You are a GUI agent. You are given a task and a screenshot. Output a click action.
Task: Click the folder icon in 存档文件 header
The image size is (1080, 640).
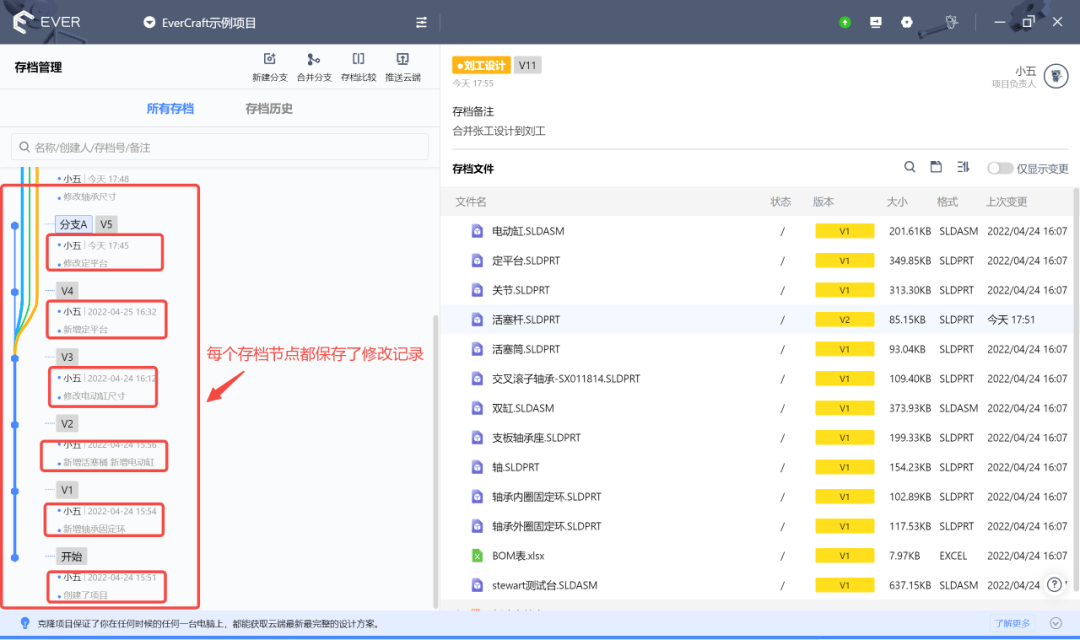tap(936, 167)
